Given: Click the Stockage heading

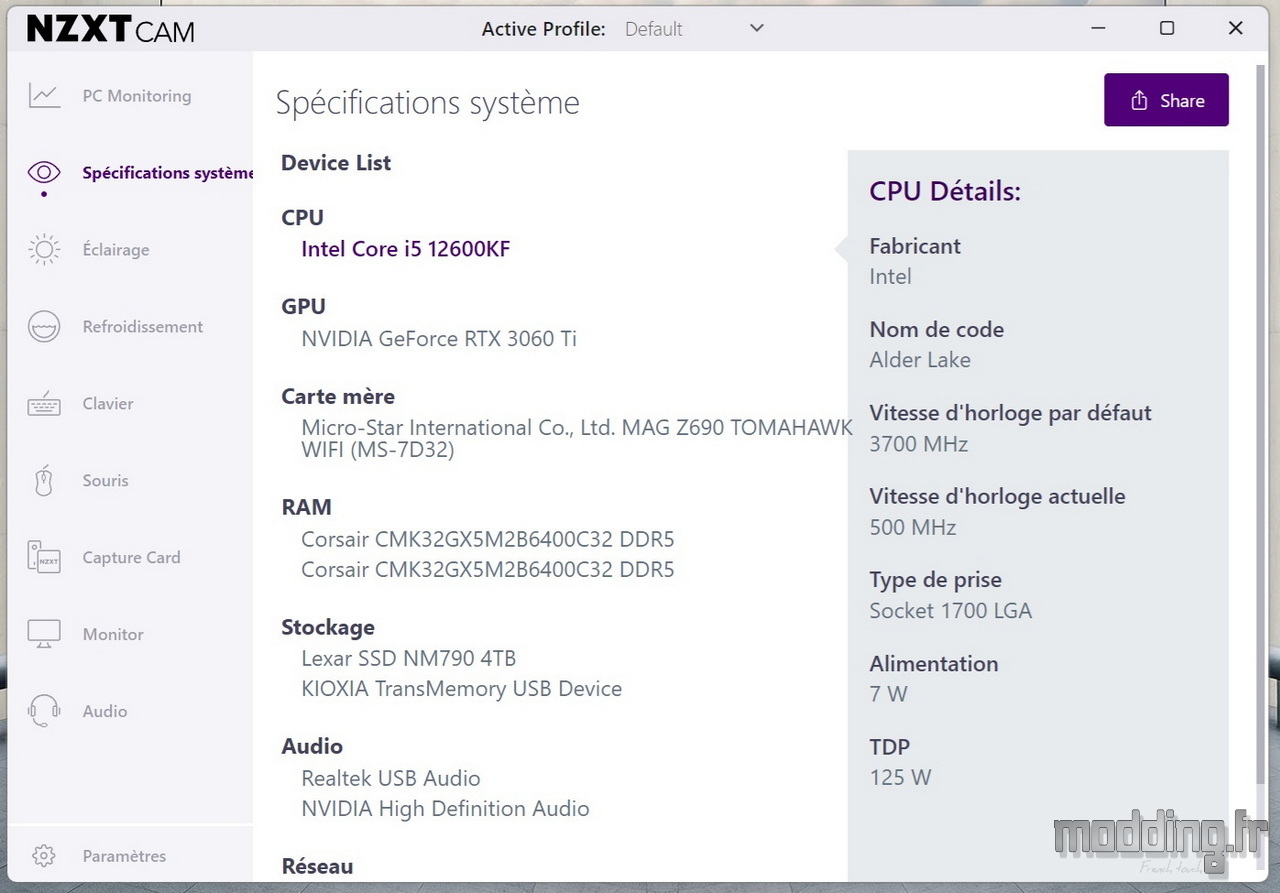Looking at the screenshot, I should click(x=328, y=627).
